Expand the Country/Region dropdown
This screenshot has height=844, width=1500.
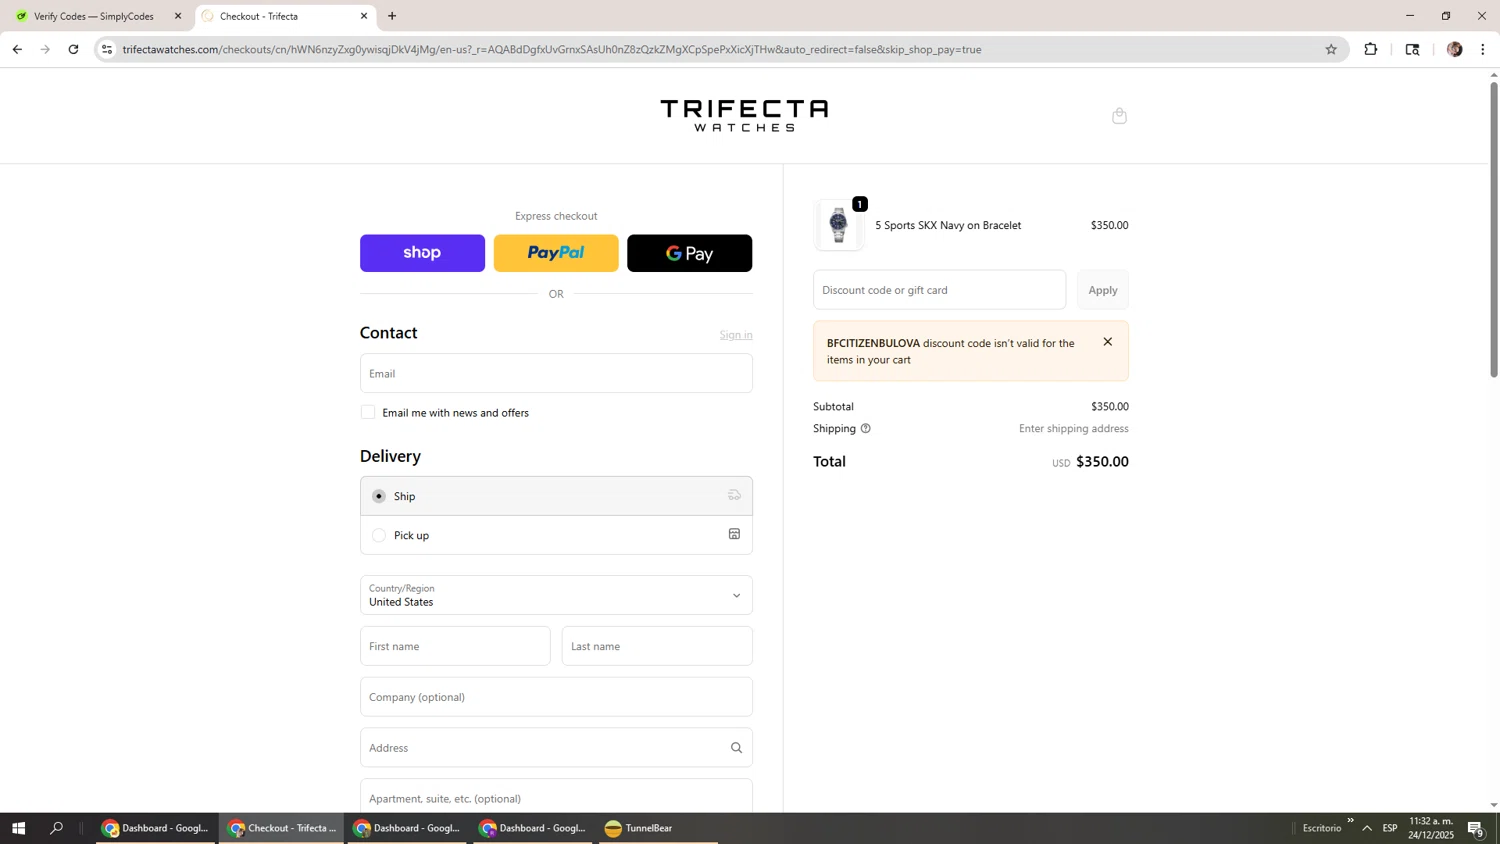[x=556, y=595]
